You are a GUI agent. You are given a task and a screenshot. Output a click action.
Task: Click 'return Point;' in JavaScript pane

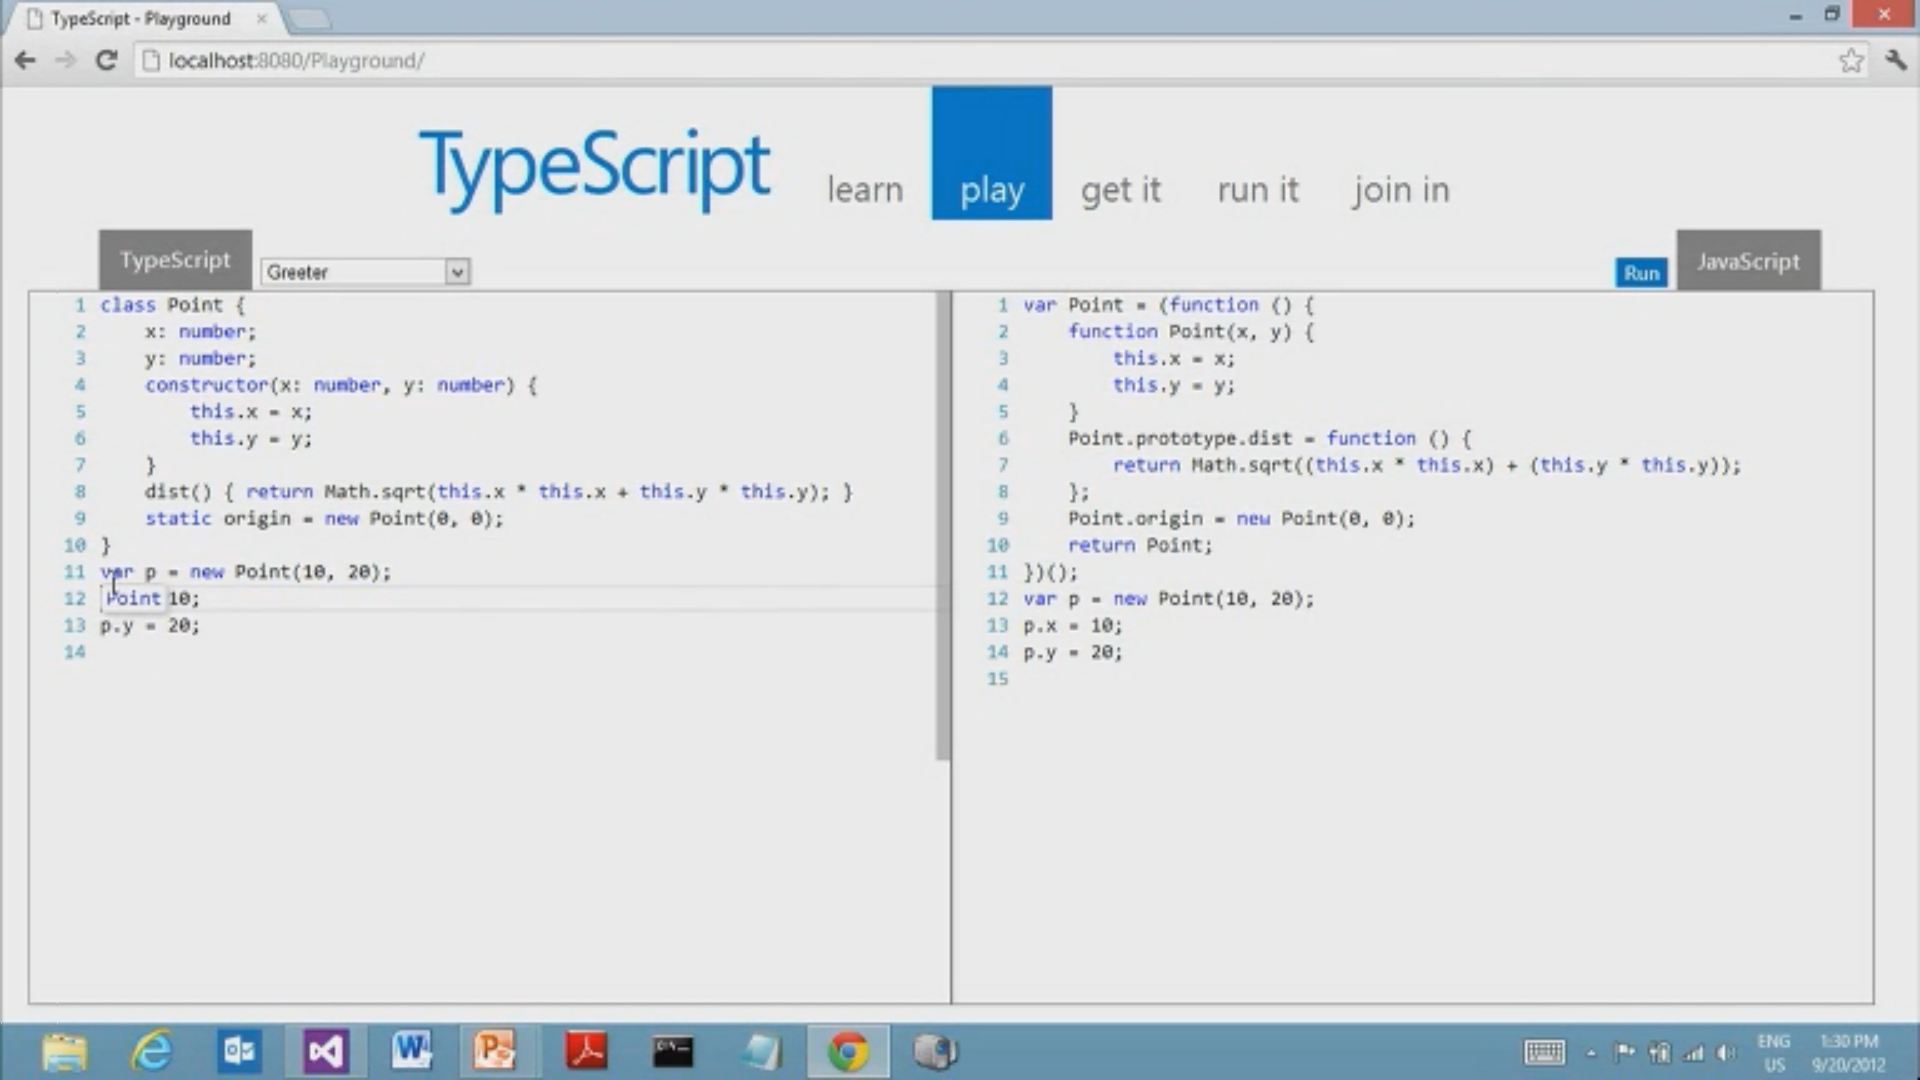point(1140,546)
